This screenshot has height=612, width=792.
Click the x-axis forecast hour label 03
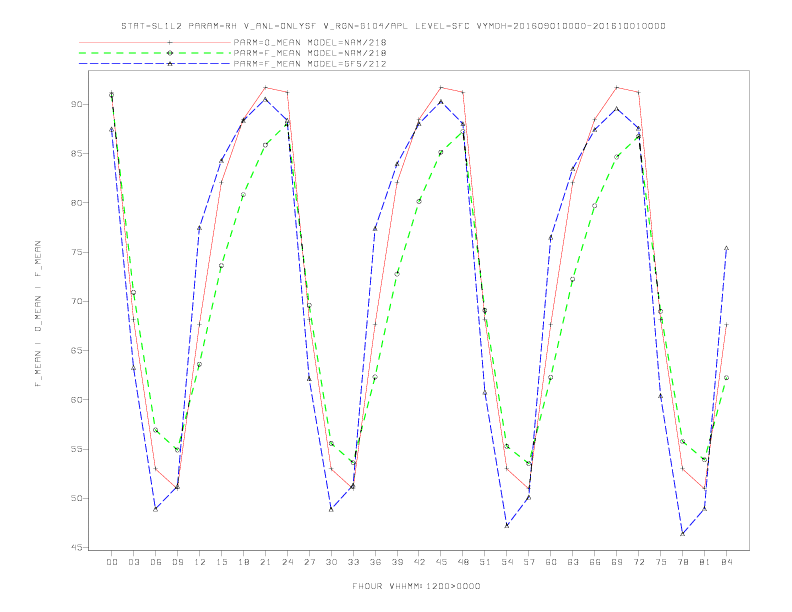pos(133,562)
